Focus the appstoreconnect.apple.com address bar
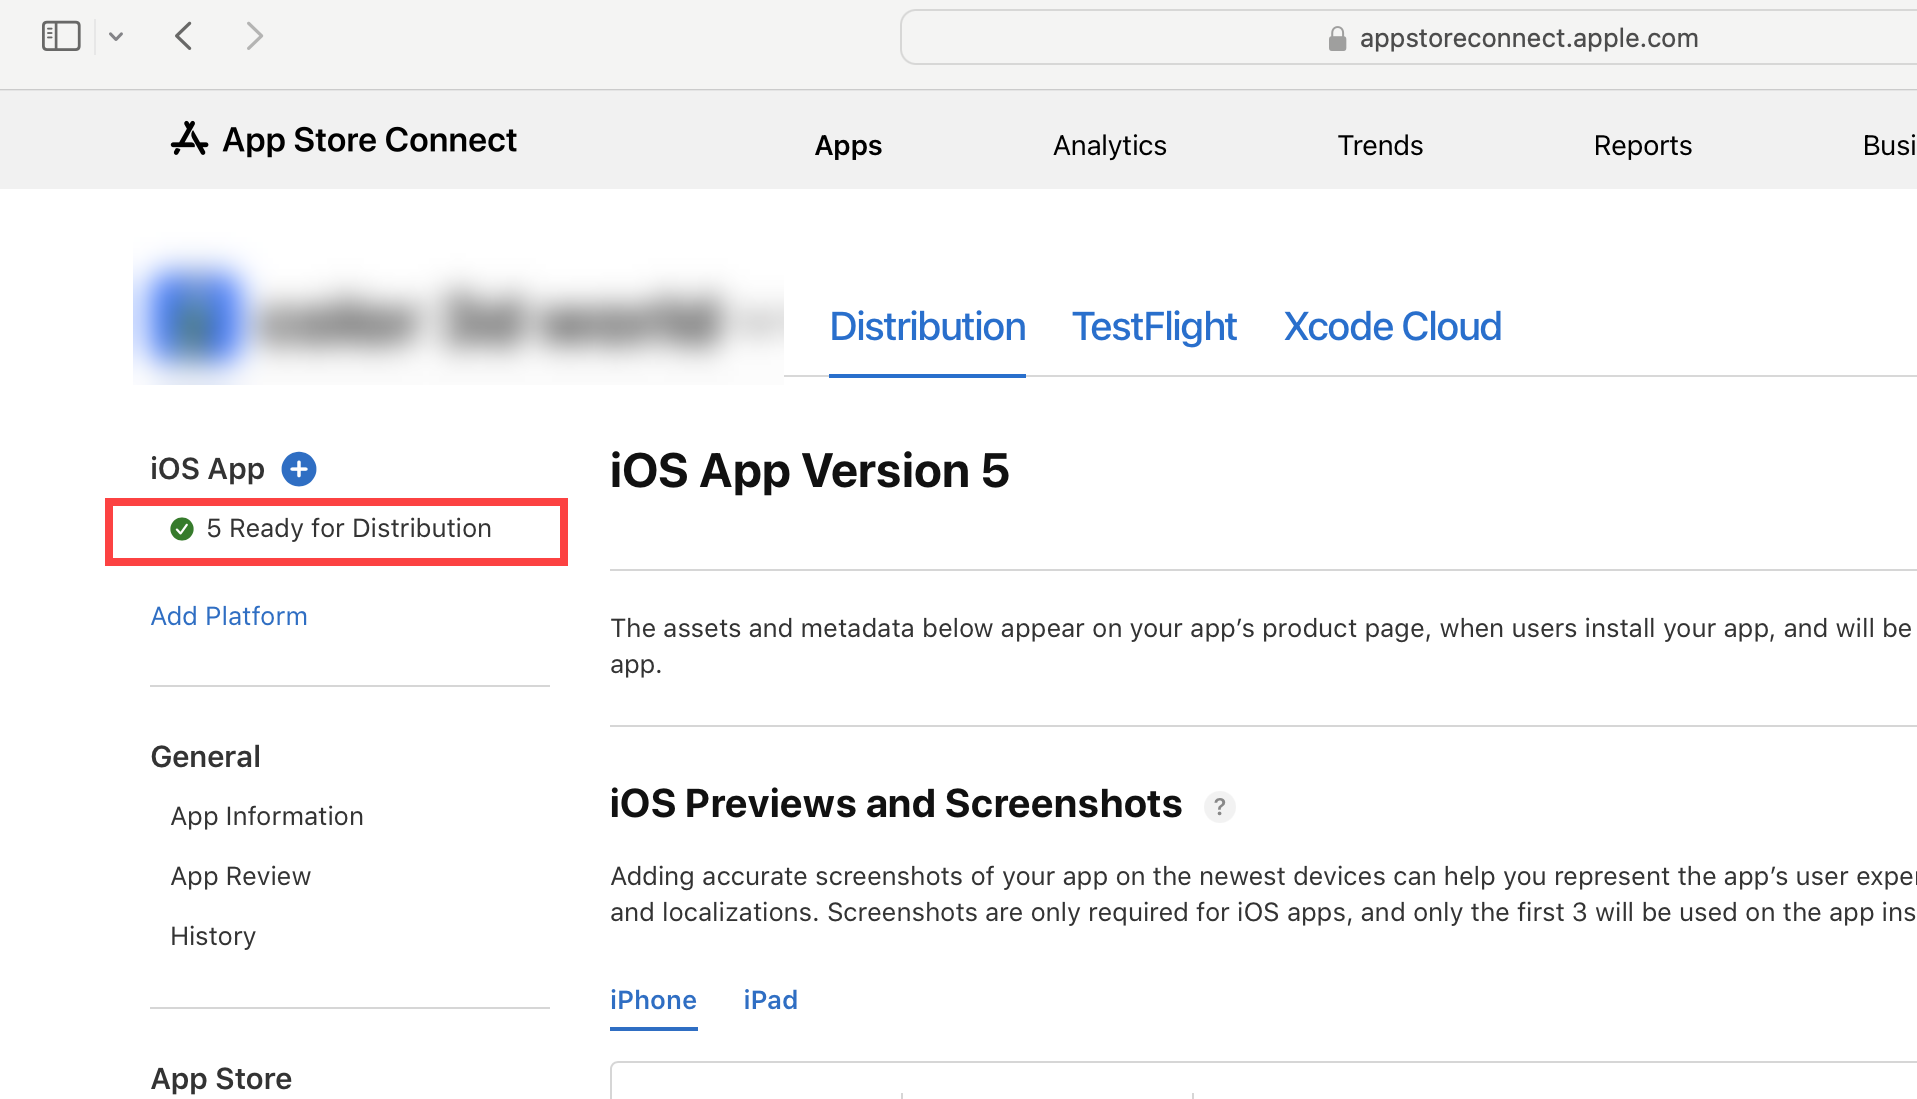This screenshot has width=1917, height=1099. pos(1408,38)
